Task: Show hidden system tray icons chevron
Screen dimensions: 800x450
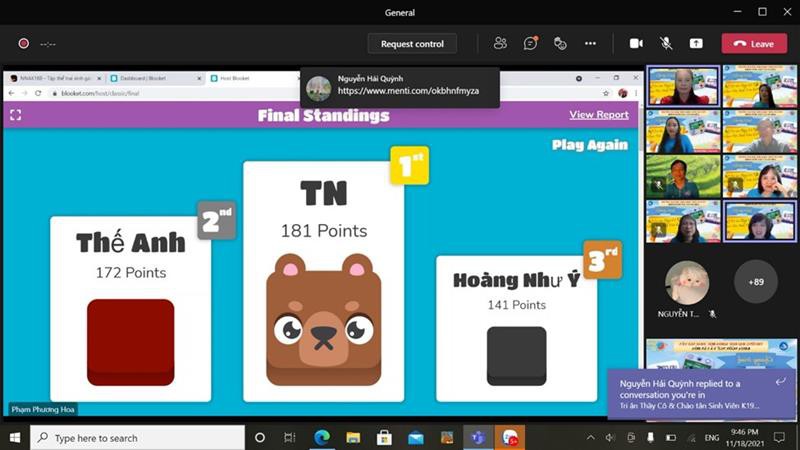Action: tap(590, 438)
